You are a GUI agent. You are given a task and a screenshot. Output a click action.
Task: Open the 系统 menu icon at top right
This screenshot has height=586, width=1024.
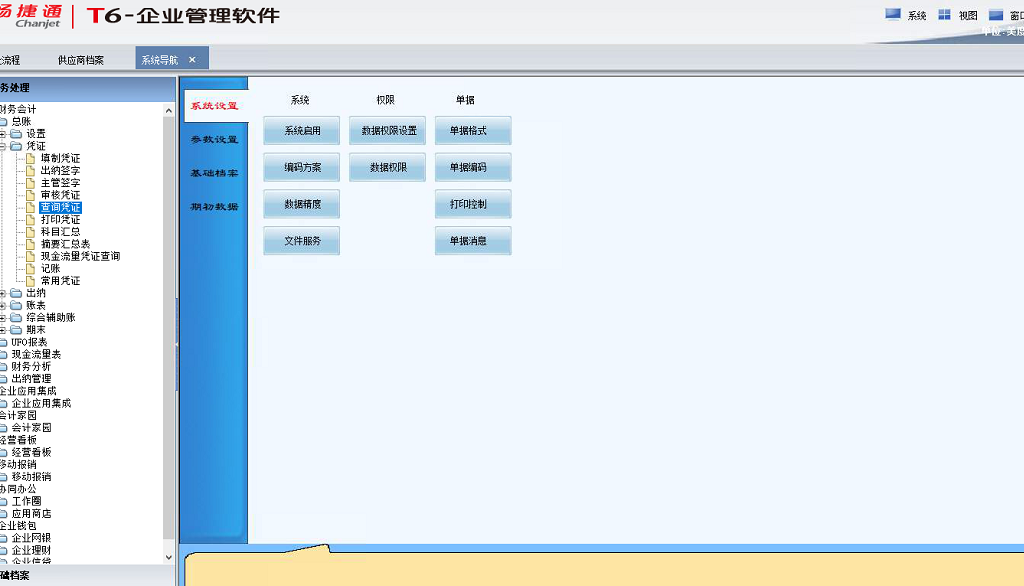[893, 14]
